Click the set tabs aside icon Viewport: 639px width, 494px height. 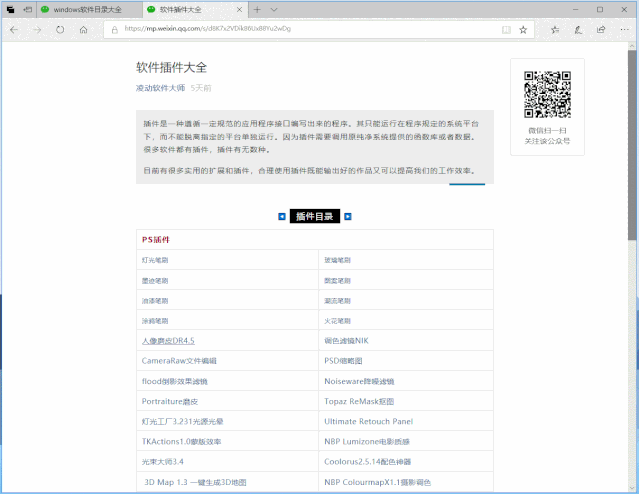coord(28,9)
